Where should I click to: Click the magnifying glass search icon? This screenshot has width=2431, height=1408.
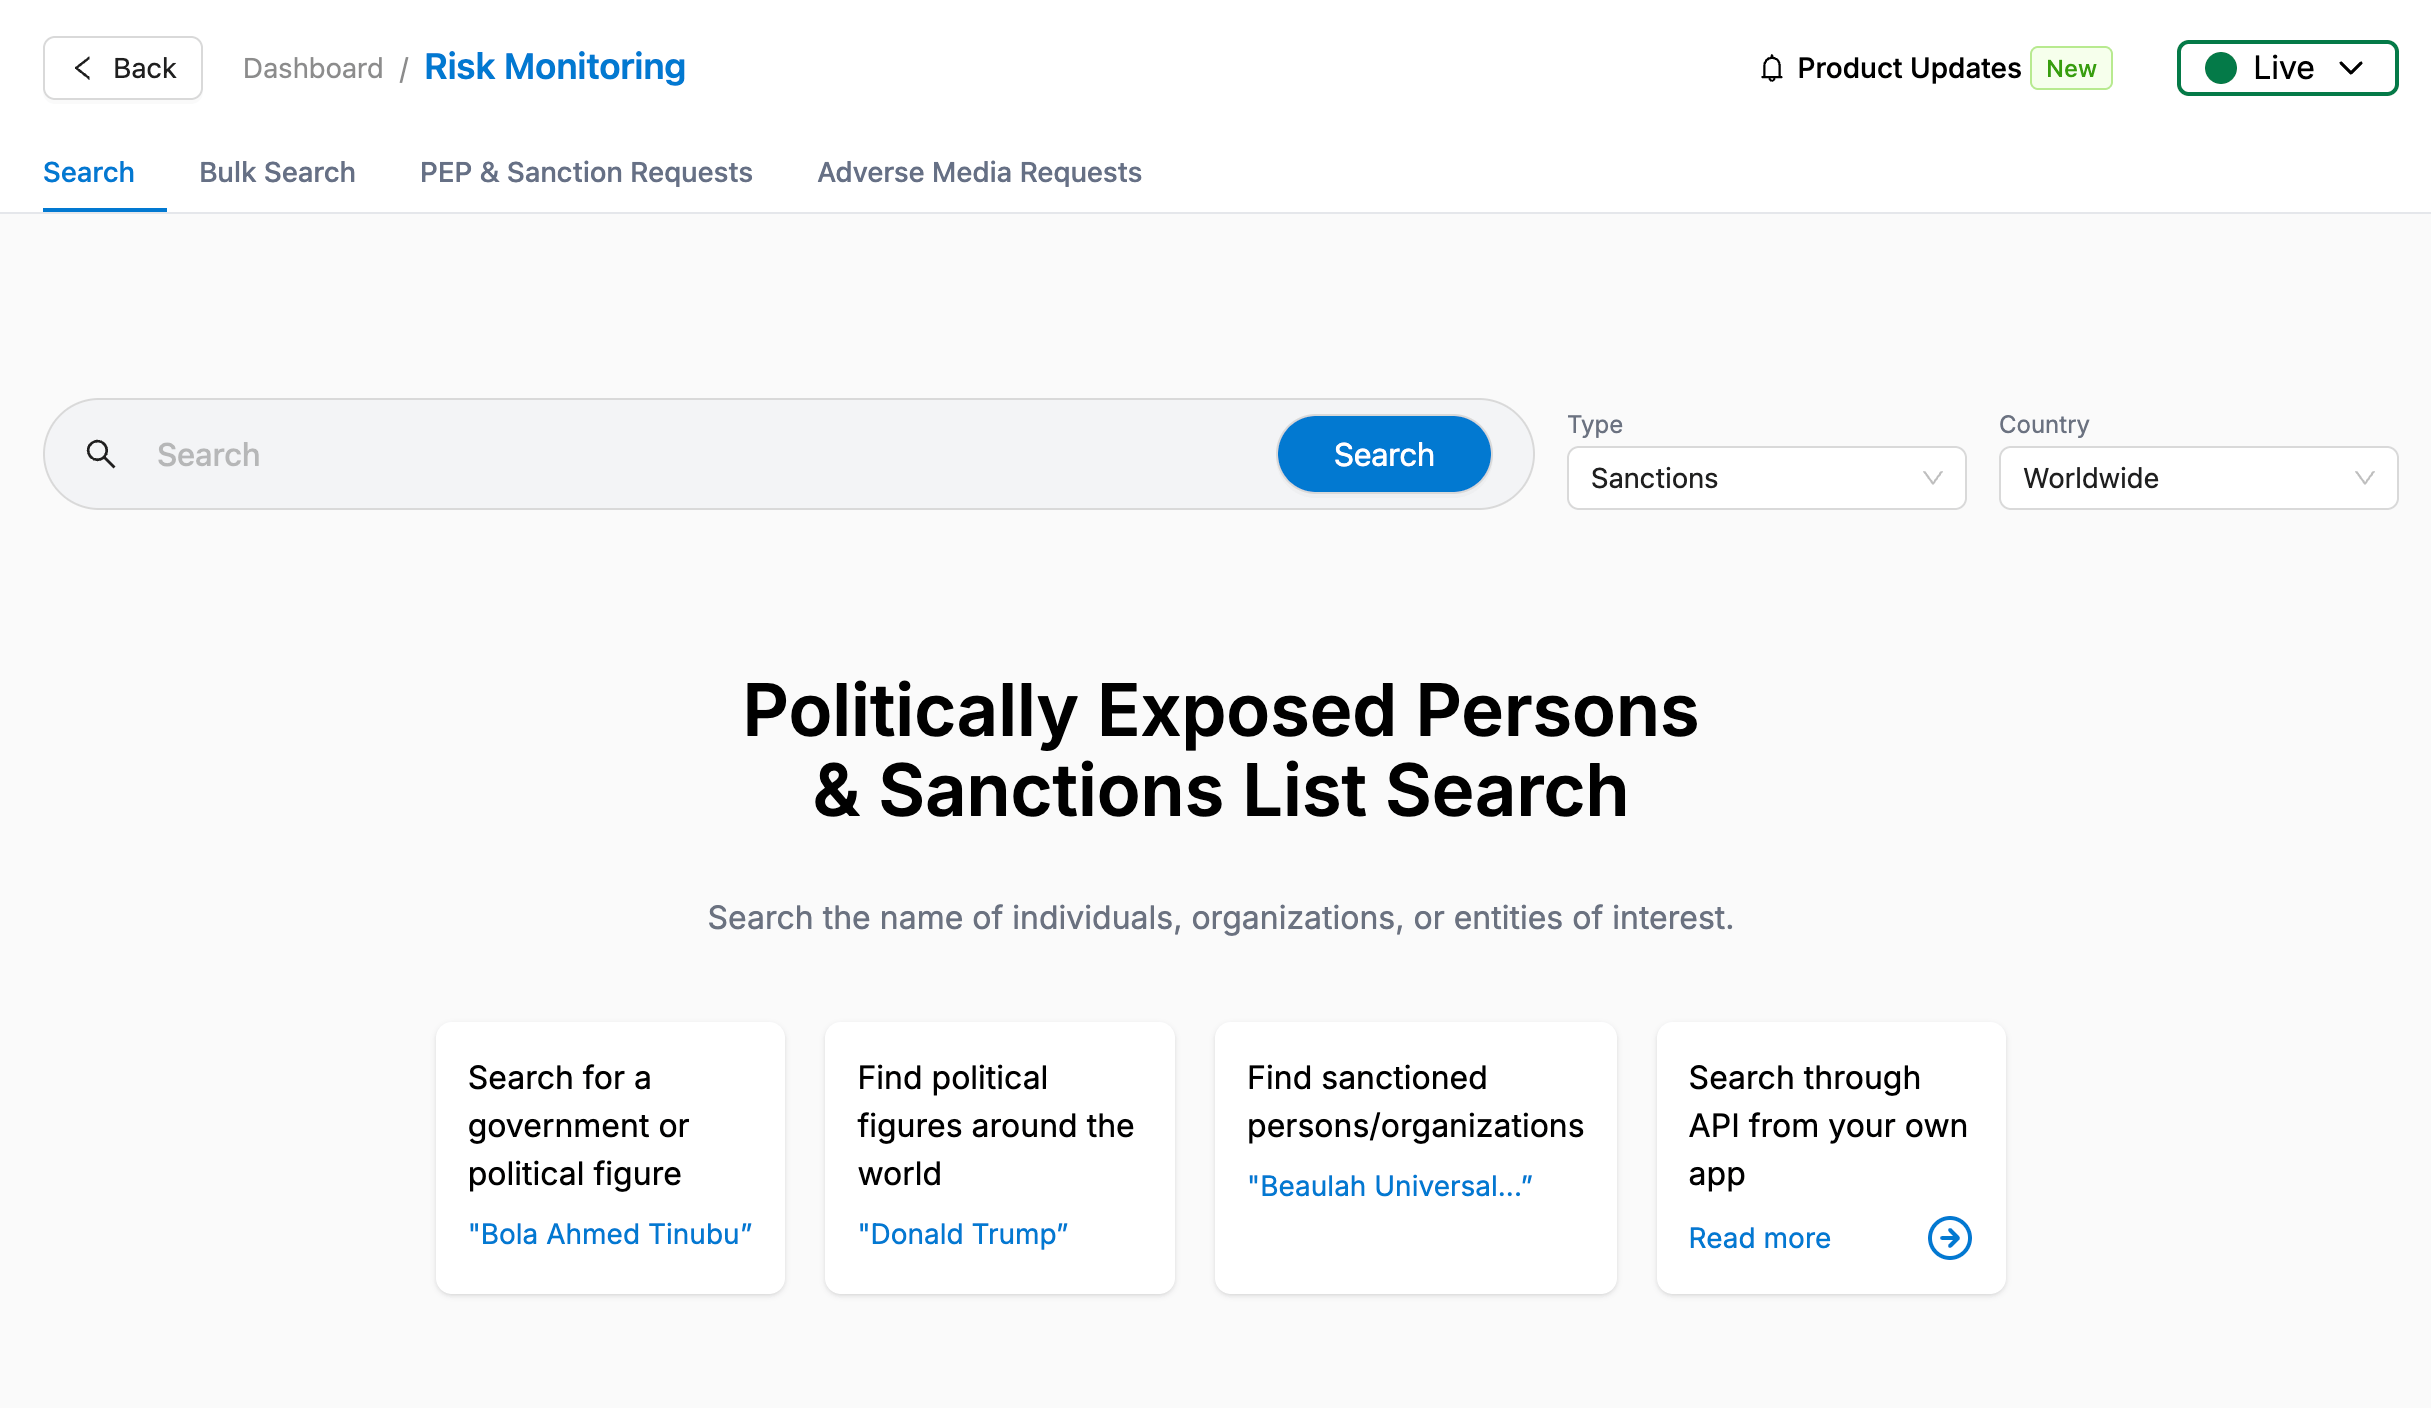[101, 454]
